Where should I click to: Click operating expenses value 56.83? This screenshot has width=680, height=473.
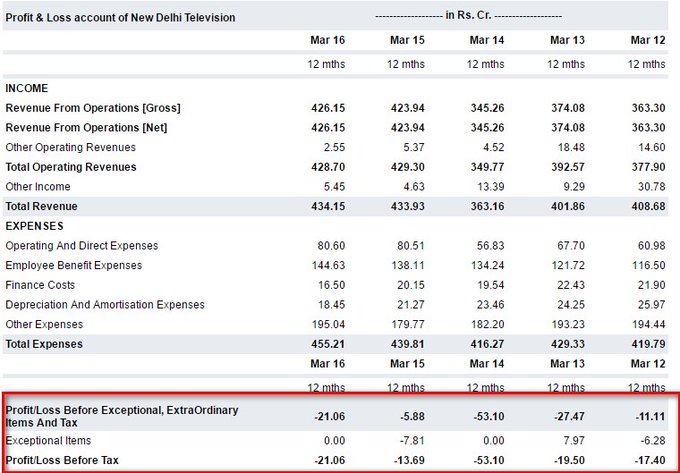(490, 246)
